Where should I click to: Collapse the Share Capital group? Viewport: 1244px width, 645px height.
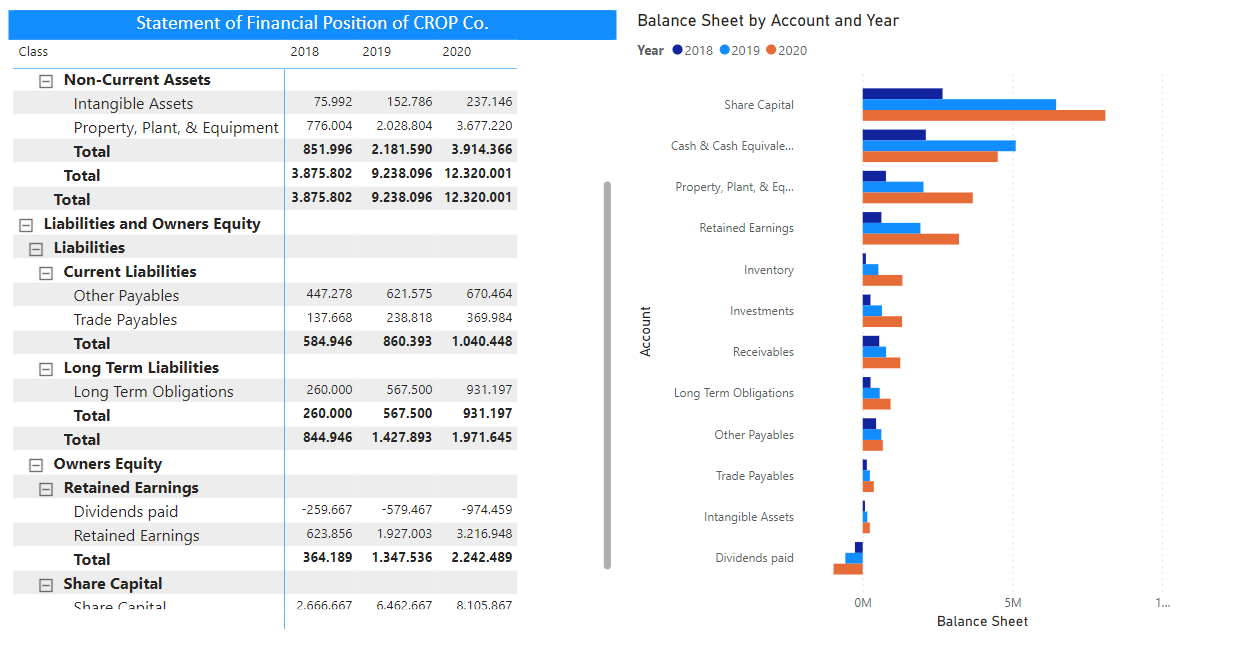point(46,584)
